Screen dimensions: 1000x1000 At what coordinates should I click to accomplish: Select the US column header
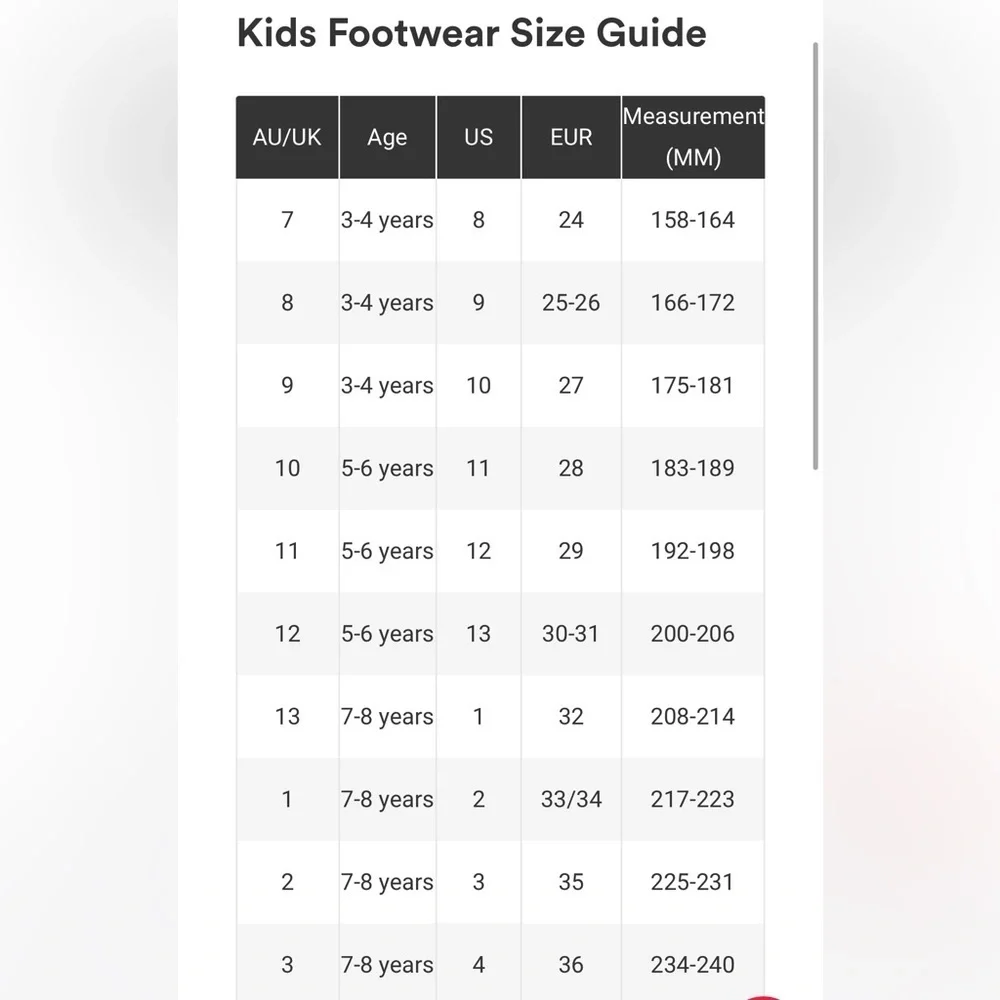[478, 137]
